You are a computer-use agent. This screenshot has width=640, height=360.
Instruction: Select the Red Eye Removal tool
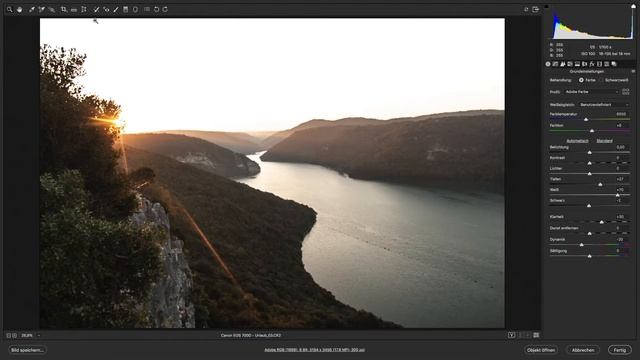click(106, 9)
